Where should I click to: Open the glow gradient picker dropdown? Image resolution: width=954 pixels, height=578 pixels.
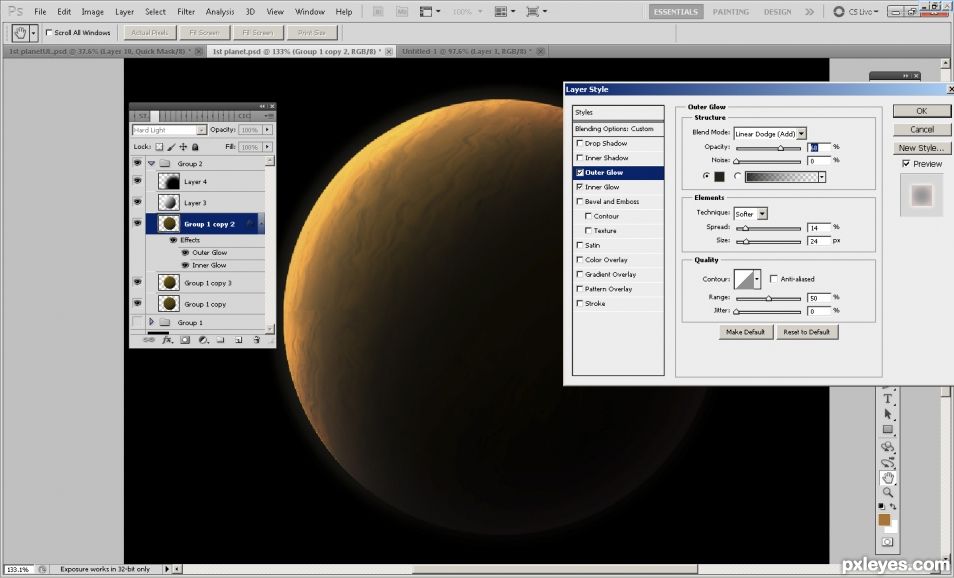point(822,176)
